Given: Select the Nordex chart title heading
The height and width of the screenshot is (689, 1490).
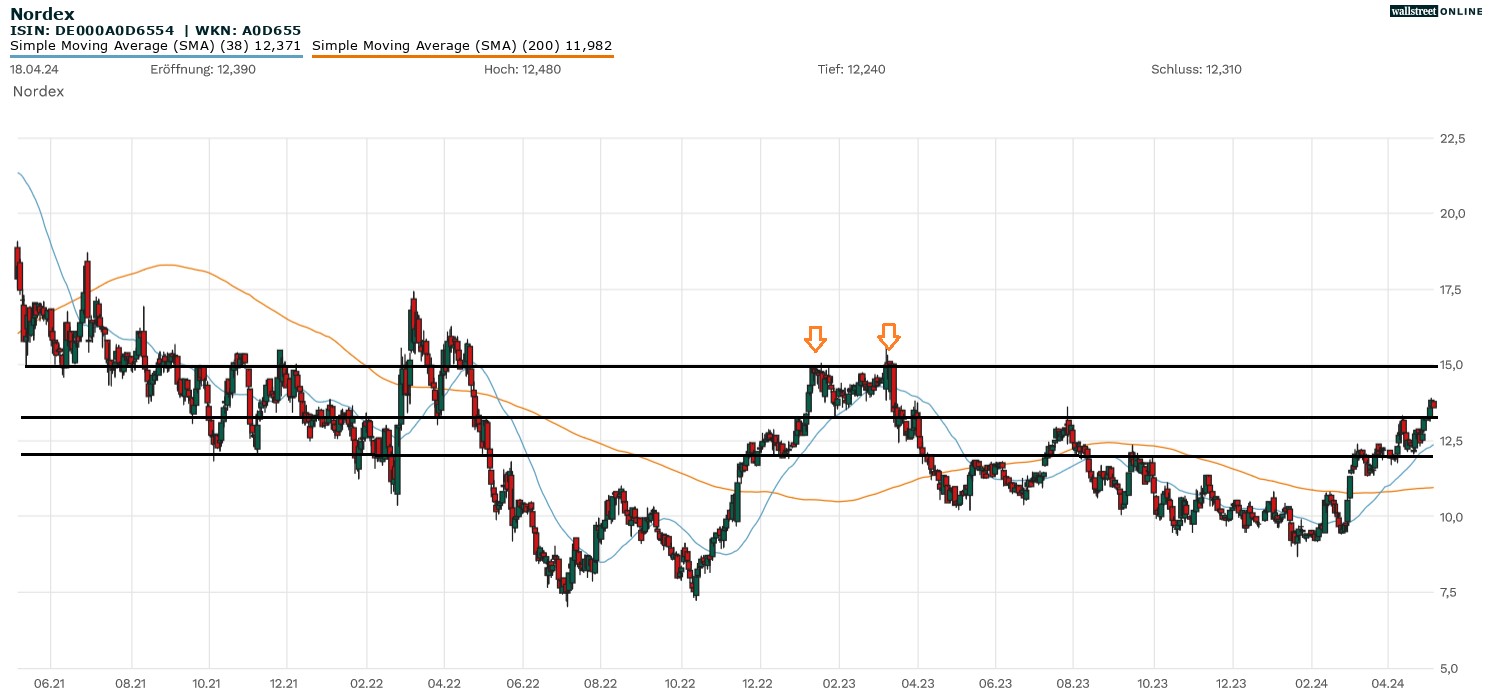Looking at the screenshot, I should coord(42,14).
